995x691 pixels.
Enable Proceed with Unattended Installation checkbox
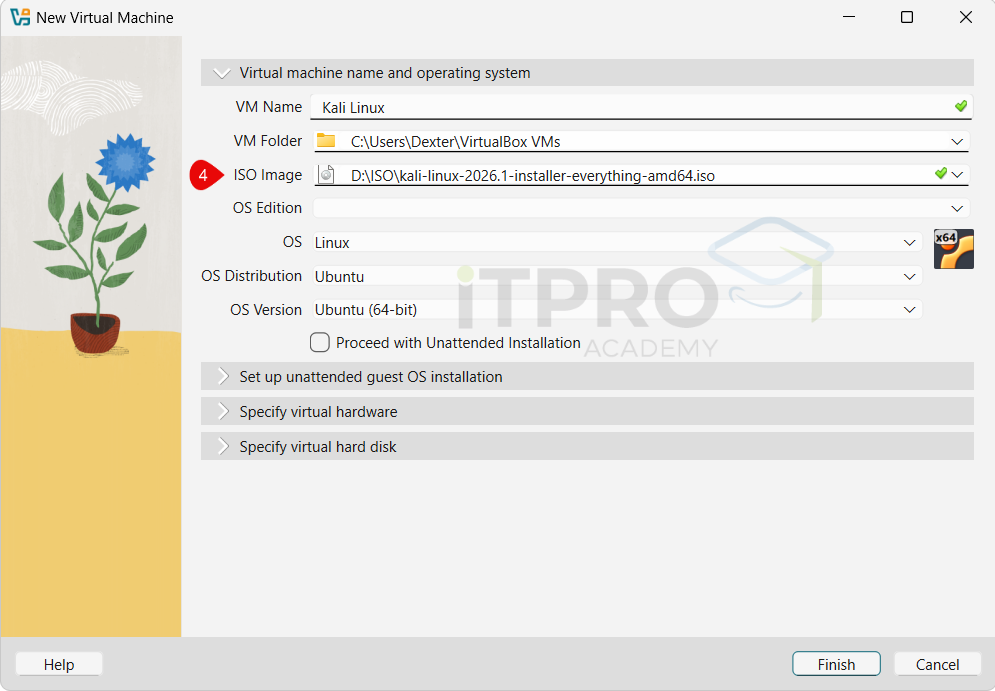320,343
